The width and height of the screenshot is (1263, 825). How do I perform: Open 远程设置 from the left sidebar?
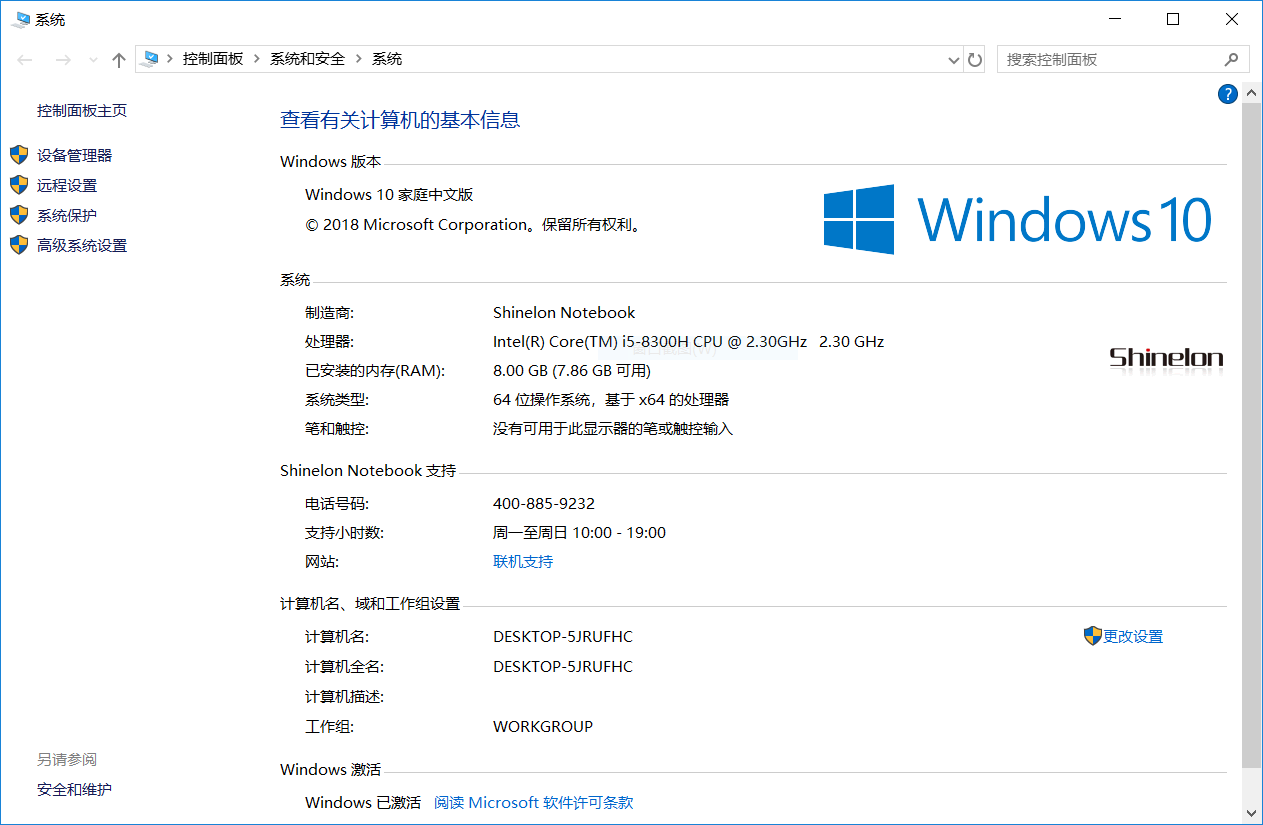(x=67, y=185)
